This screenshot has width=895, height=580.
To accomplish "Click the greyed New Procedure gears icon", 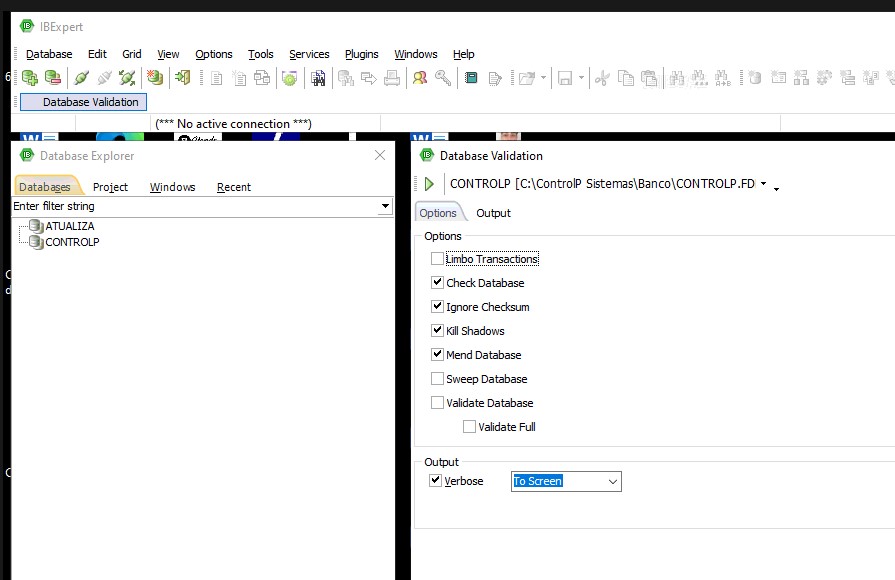I will (x=824, y=78).
